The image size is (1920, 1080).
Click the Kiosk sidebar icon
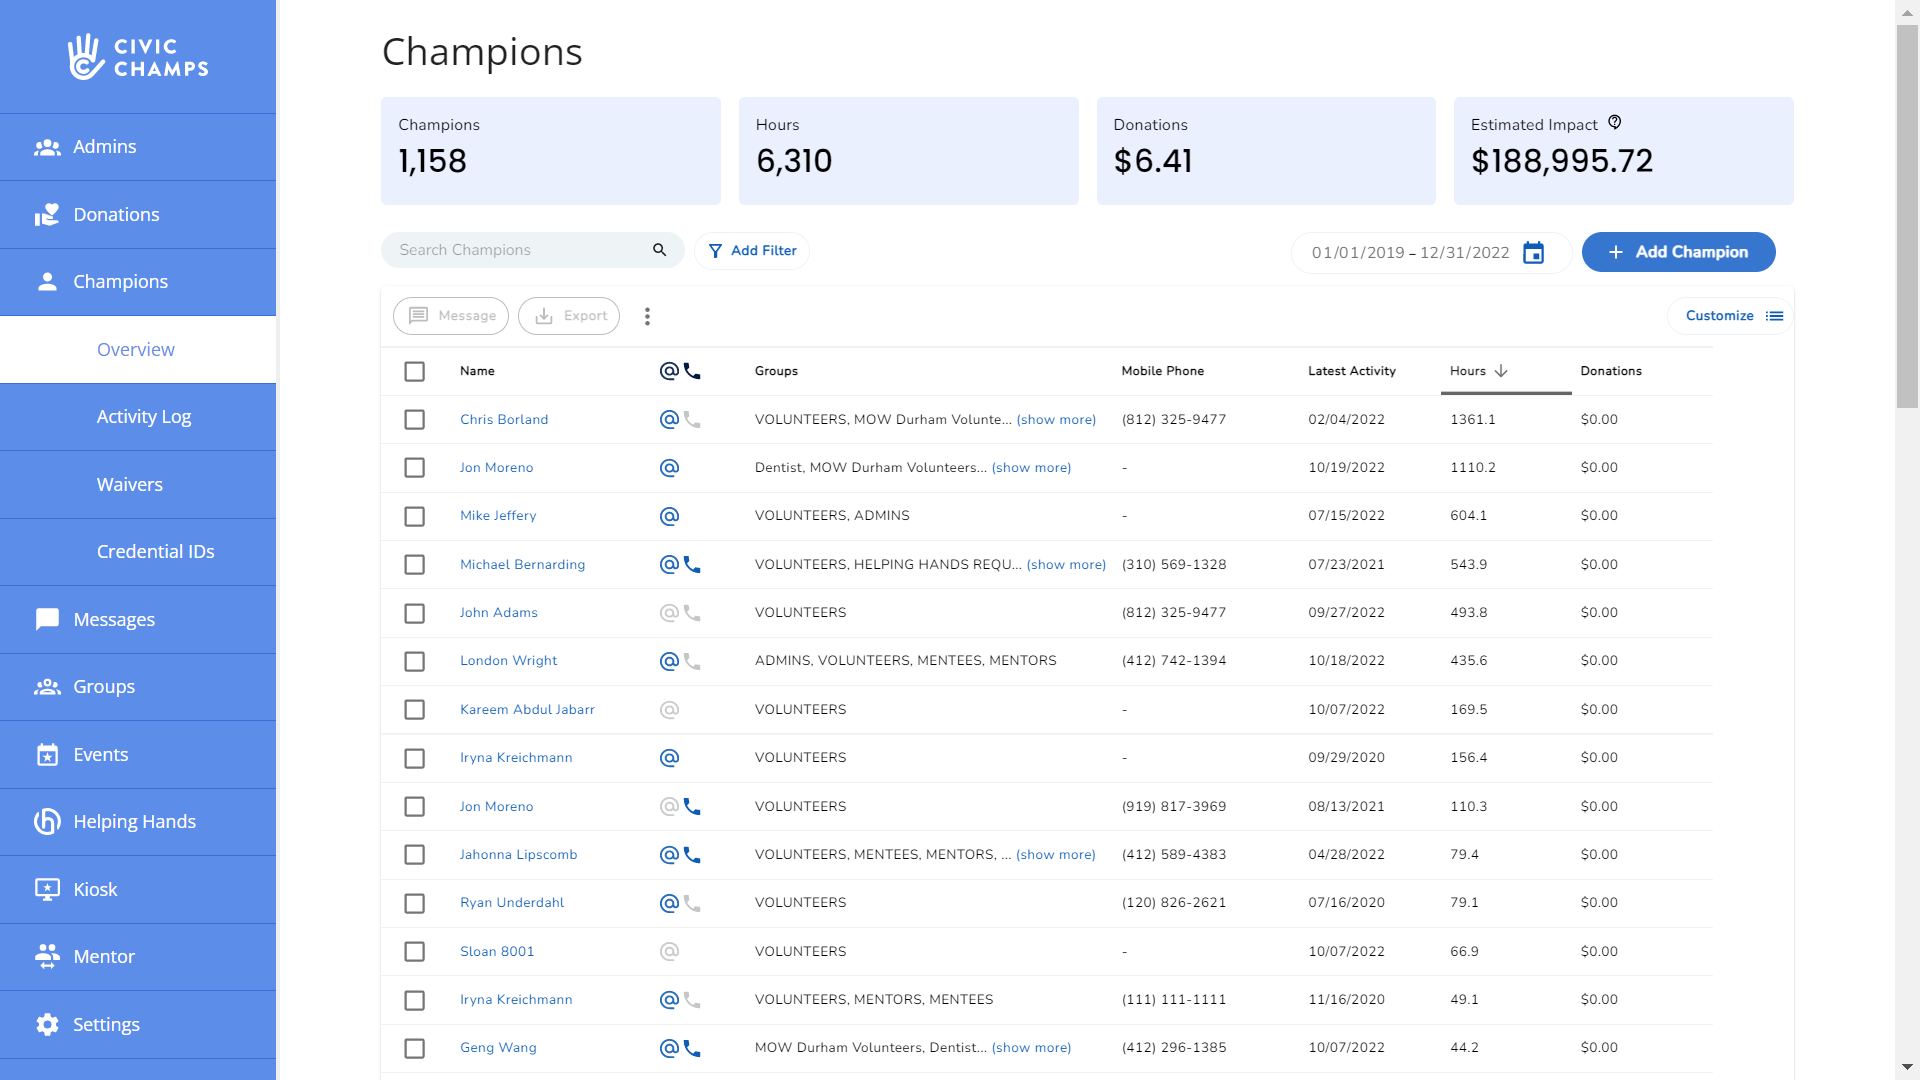point(47,889)
